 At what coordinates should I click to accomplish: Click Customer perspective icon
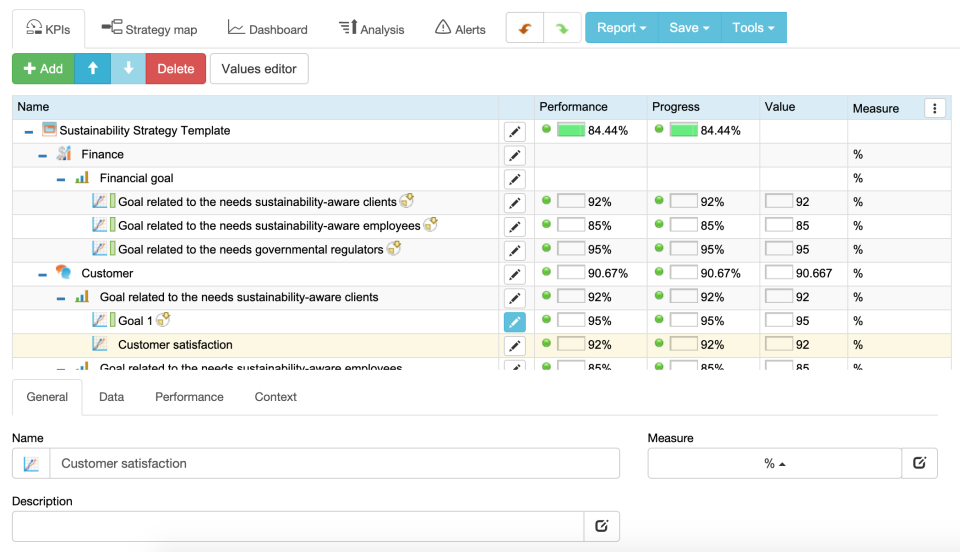tap(63, 272)
